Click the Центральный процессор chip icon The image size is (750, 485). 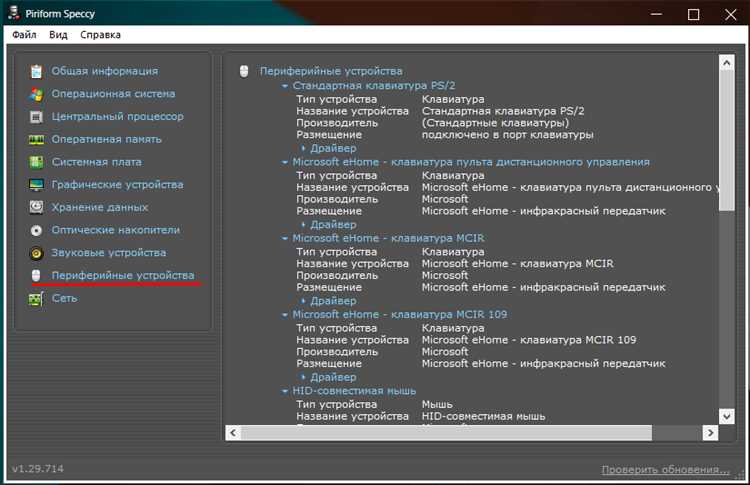pos(36,117)
